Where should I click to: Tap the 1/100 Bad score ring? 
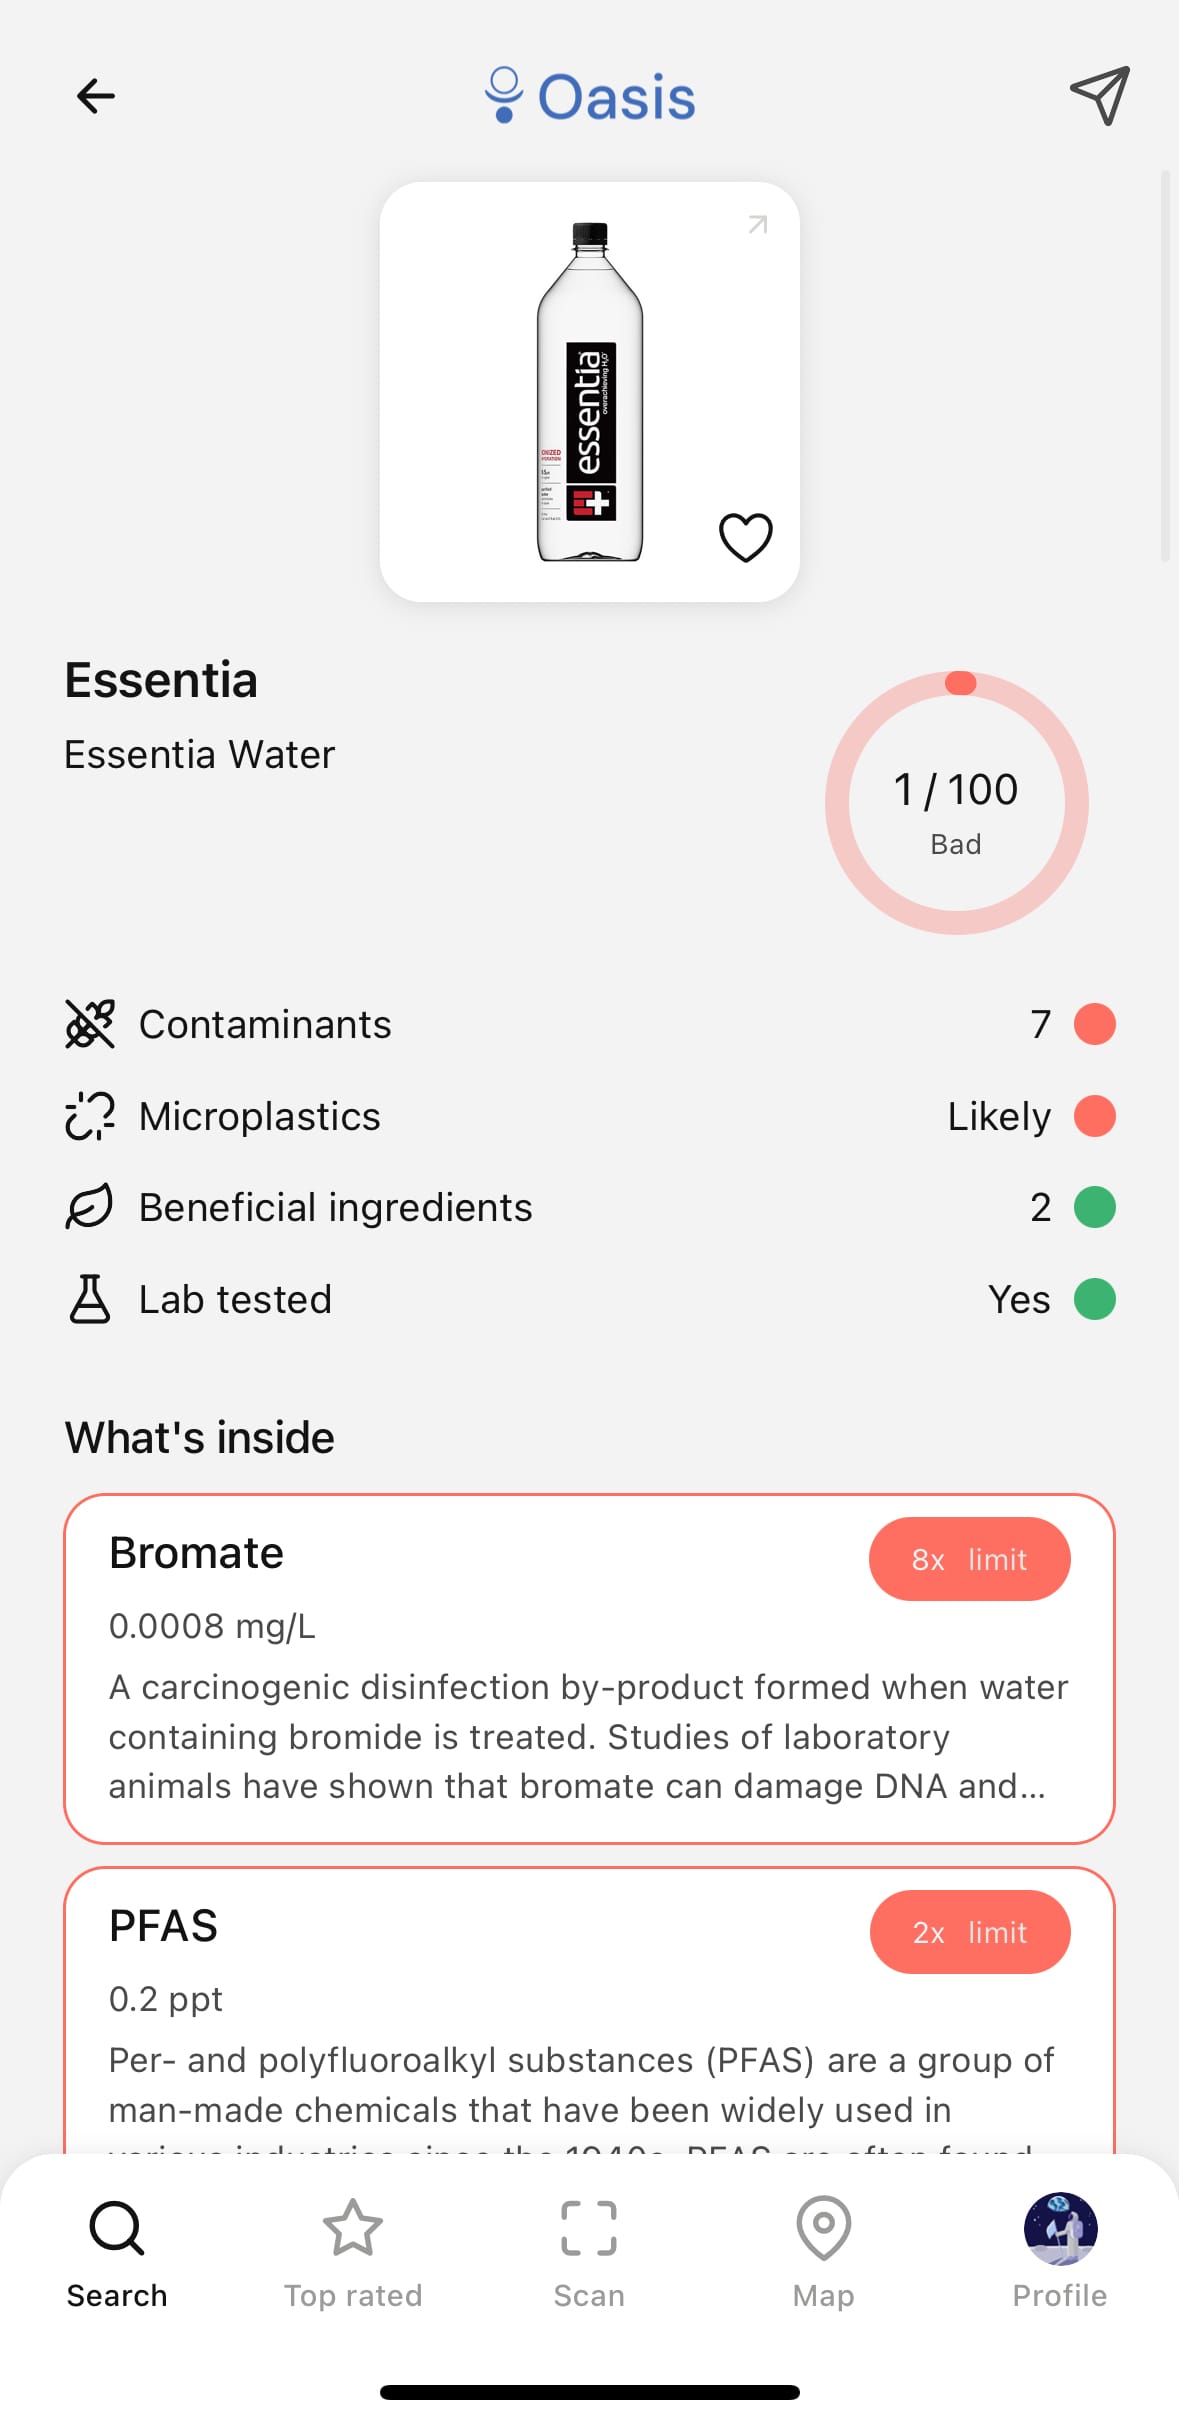[956, 803]
